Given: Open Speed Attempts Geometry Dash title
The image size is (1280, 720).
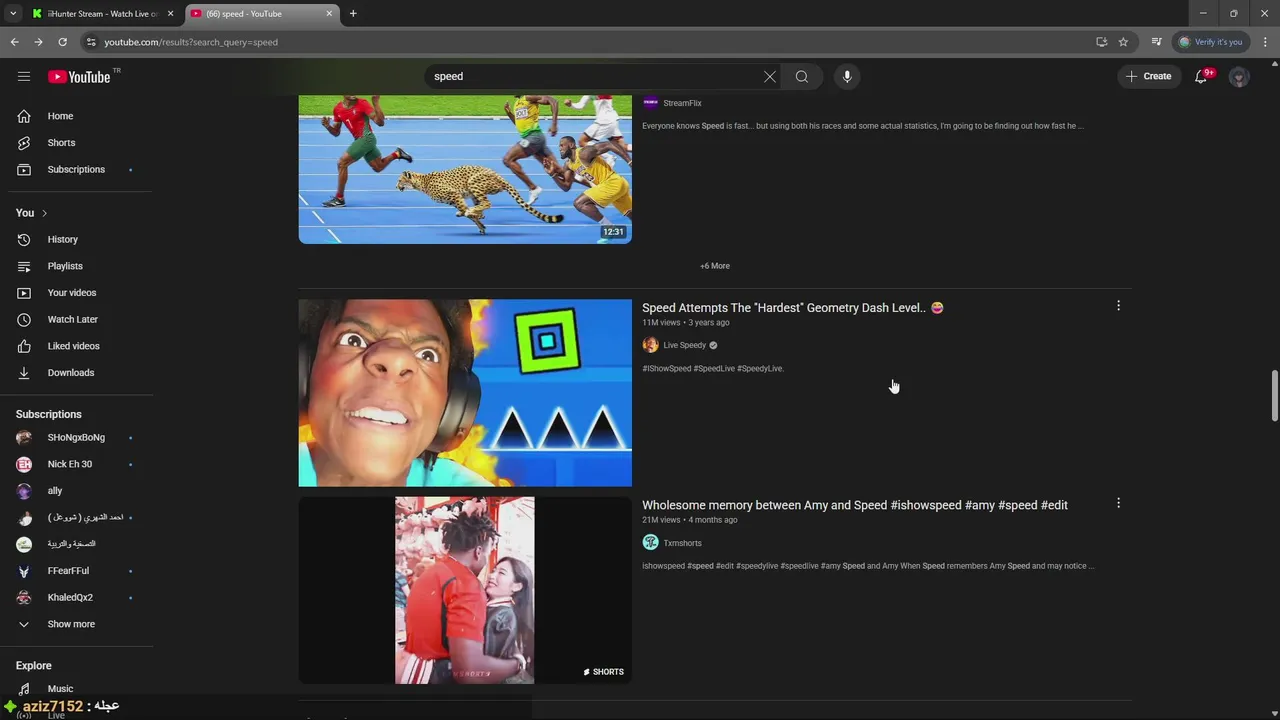Looking at the screenshot, I should click(792, 308).
